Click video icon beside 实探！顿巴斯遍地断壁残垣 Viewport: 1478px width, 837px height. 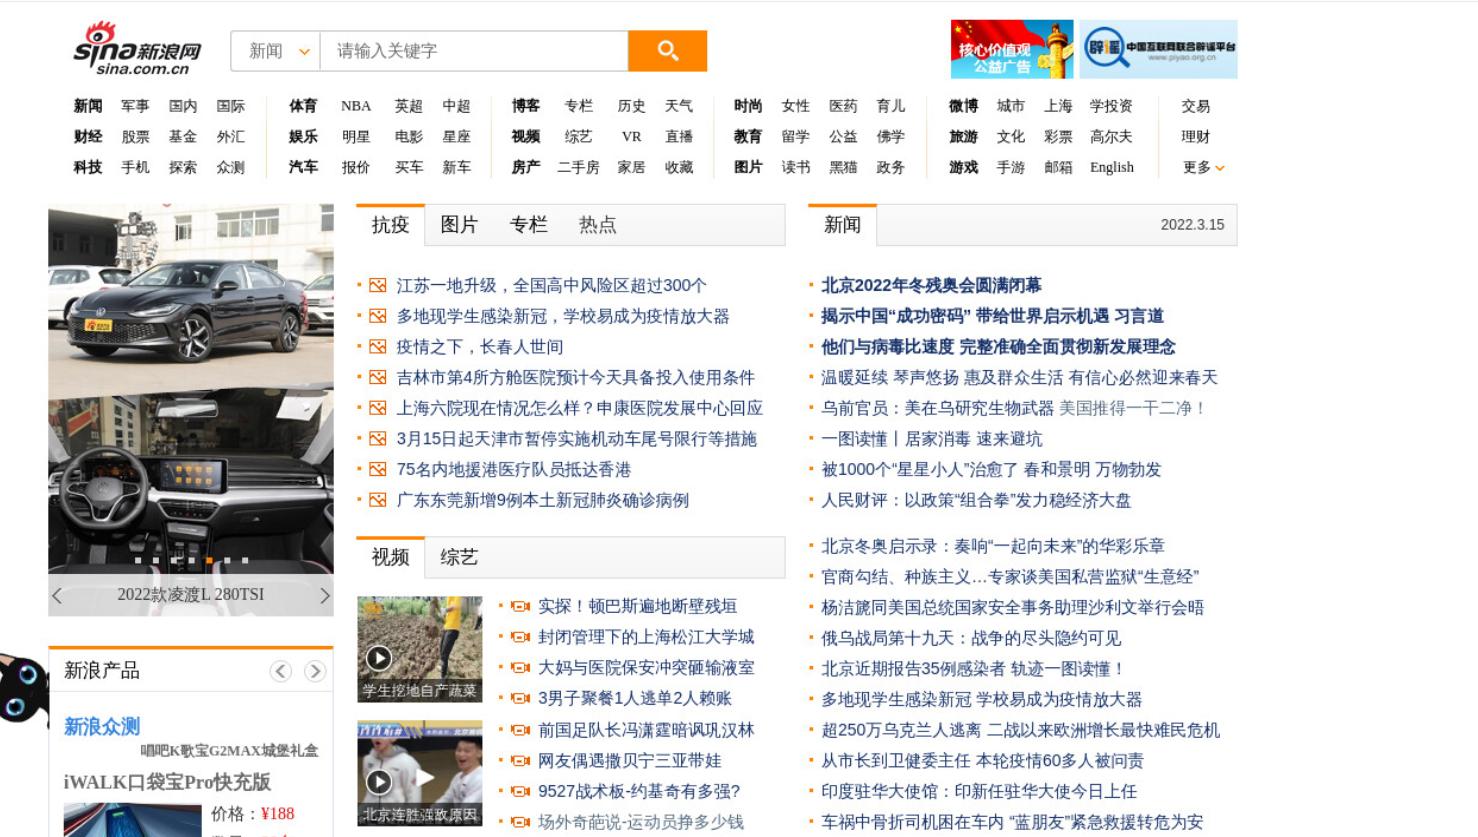(520, 606)
